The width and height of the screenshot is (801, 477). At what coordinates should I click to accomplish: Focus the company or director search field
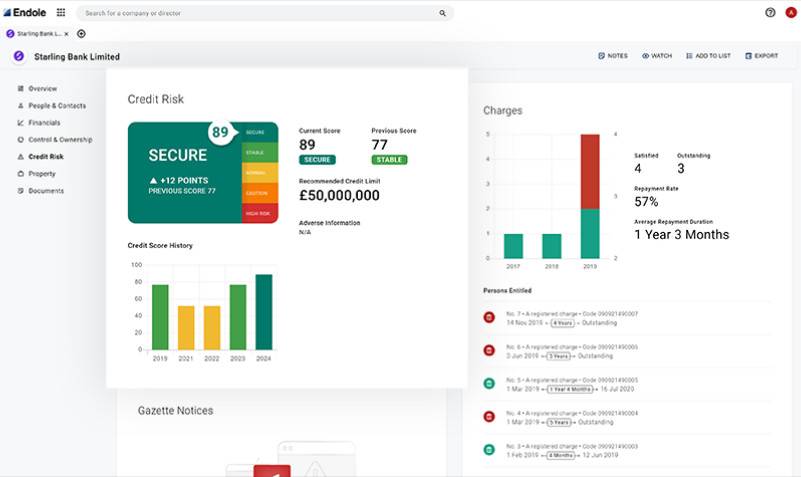(x=260, y=13)
